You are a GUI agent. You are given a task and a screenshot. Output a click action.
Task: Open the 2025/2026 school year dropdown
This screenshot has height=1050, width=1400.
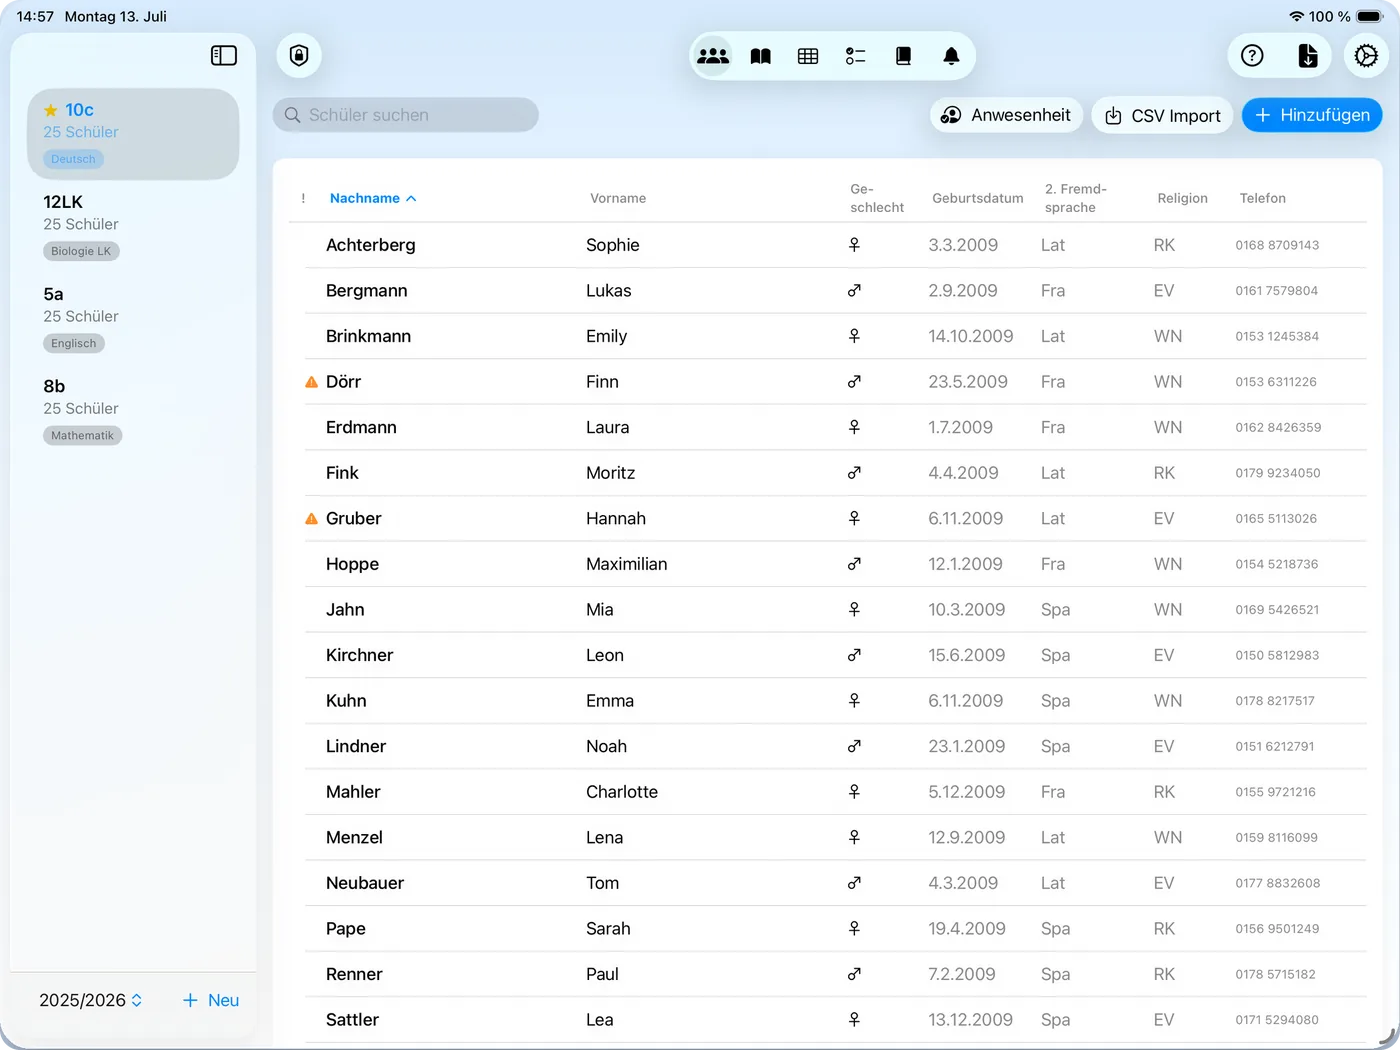(90, 1000)
